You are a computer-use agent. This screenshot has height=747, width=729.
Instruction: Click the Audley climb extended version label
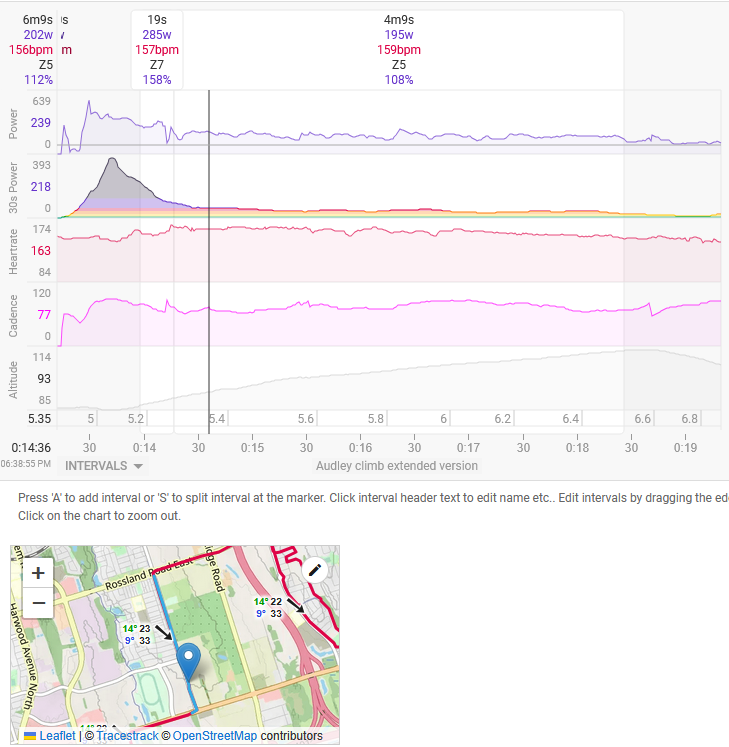tap(396, 466)
